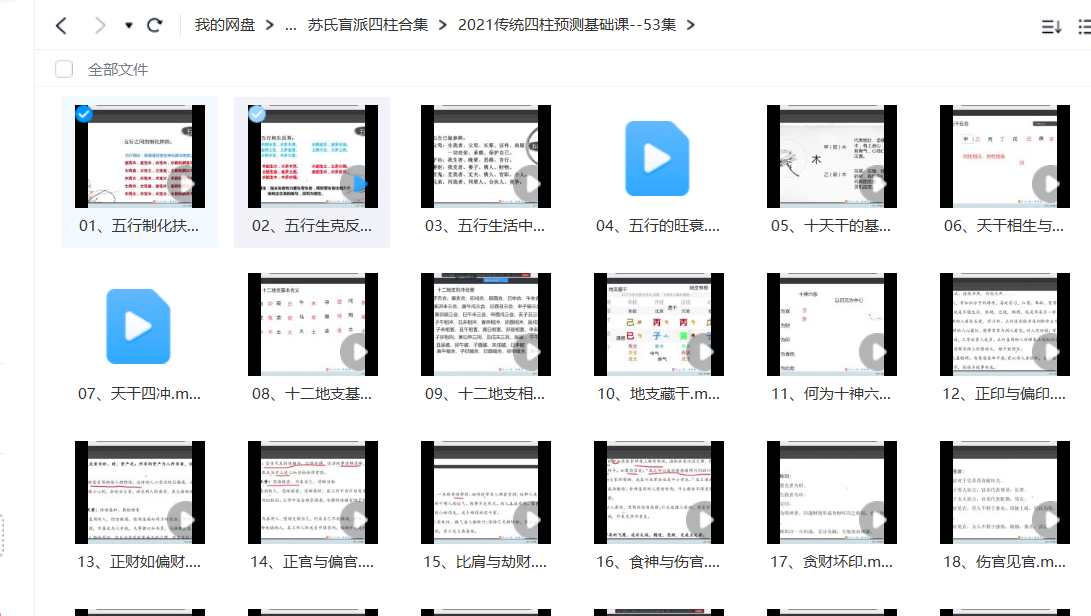The width and height of the screenshot is (1091, 616).
Task: Open the sort order options icon
Action: click(x=1051, y=27)
